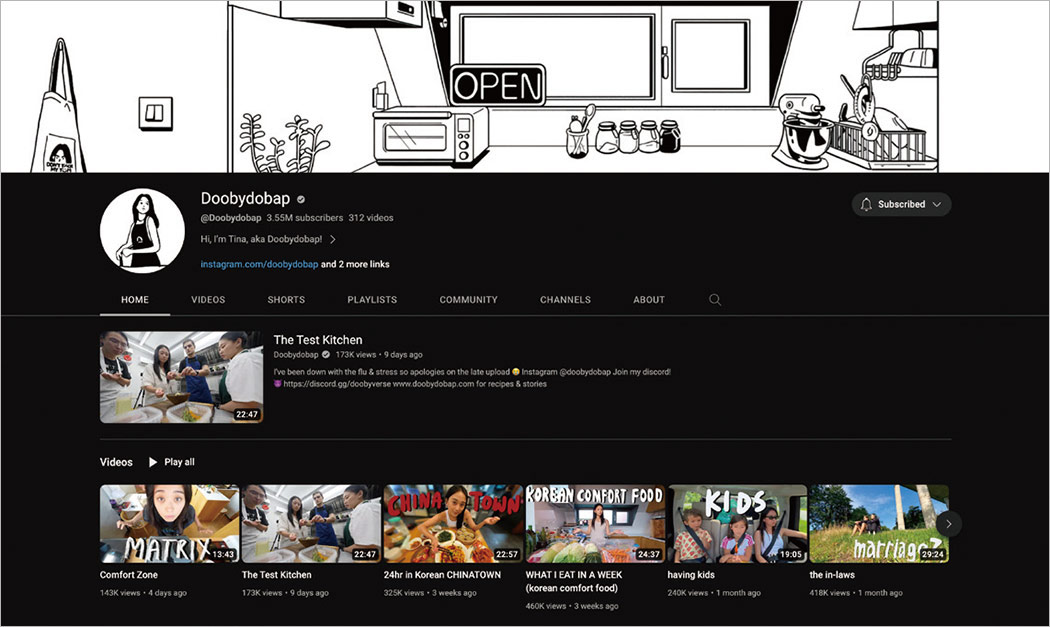Click the 'having kids' video title
This screenshot has height=627, width=1050.
pyautogui.click(x=691, y=575)
